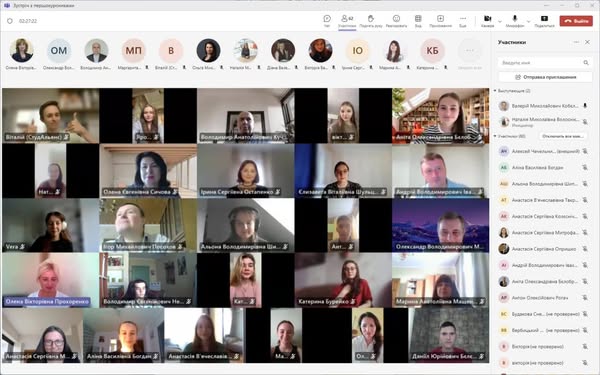Click the Отправка приглашения button
Image resolution: width=600 pixels, height=375 pixels.
(x=545, y=77)
